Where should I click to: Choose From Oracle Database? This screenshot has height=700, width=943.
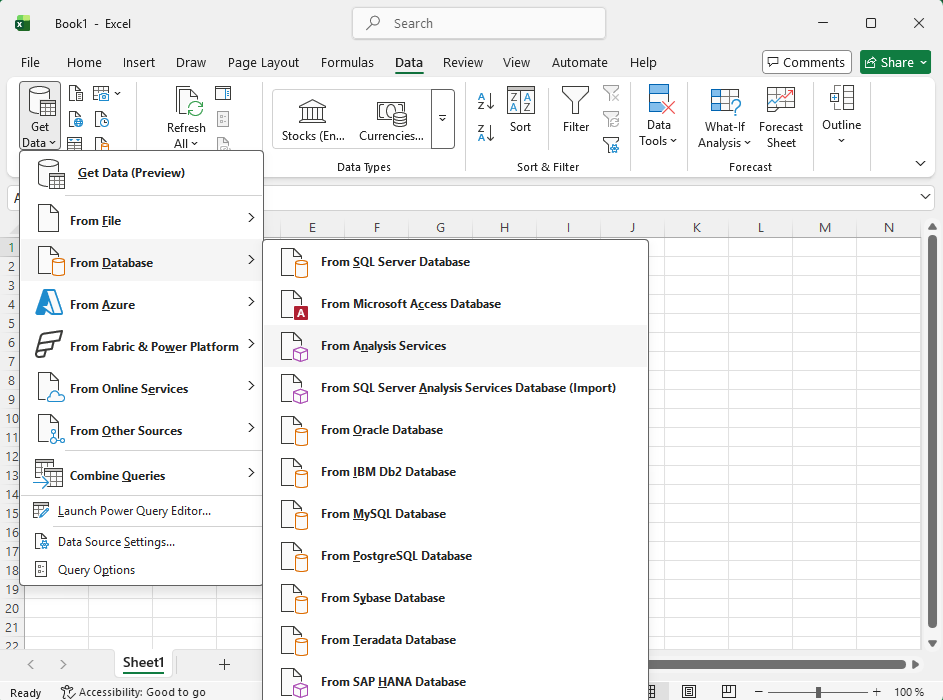tap(456, 430)
